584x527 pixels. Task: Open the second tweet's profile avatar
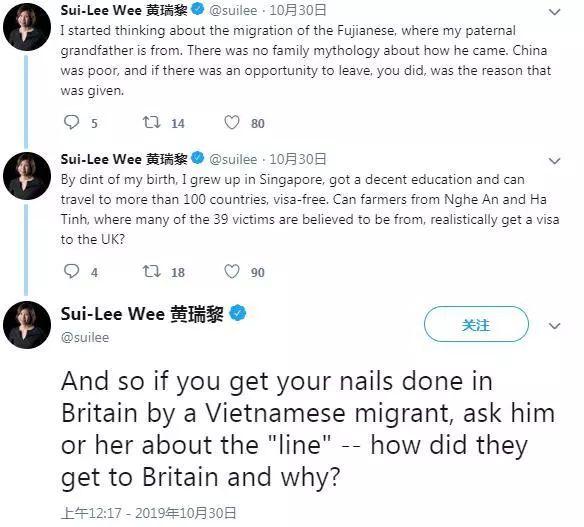(x=27, y=176)
